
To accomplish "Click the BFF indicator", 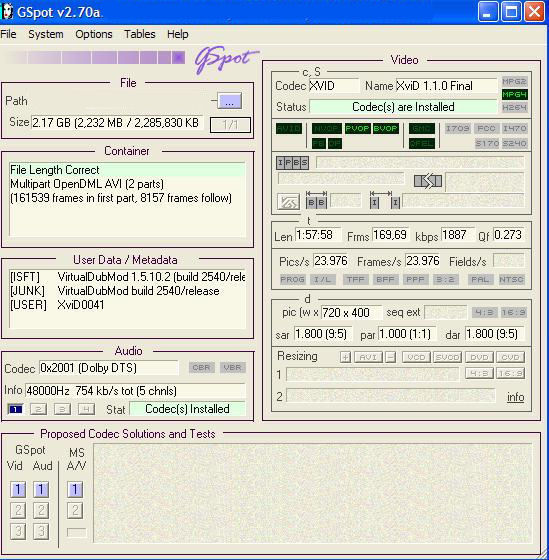I will pos(385,279).
